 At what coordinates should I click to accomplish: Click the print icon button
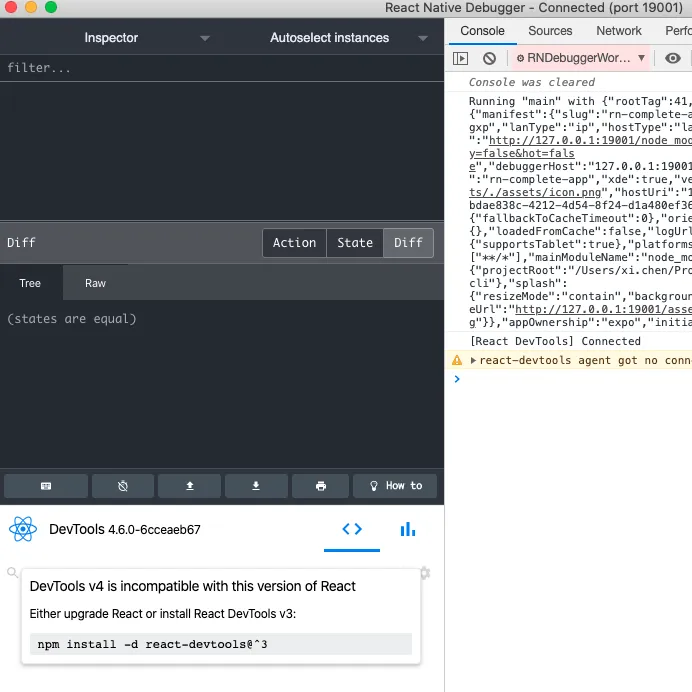[321, 486]
